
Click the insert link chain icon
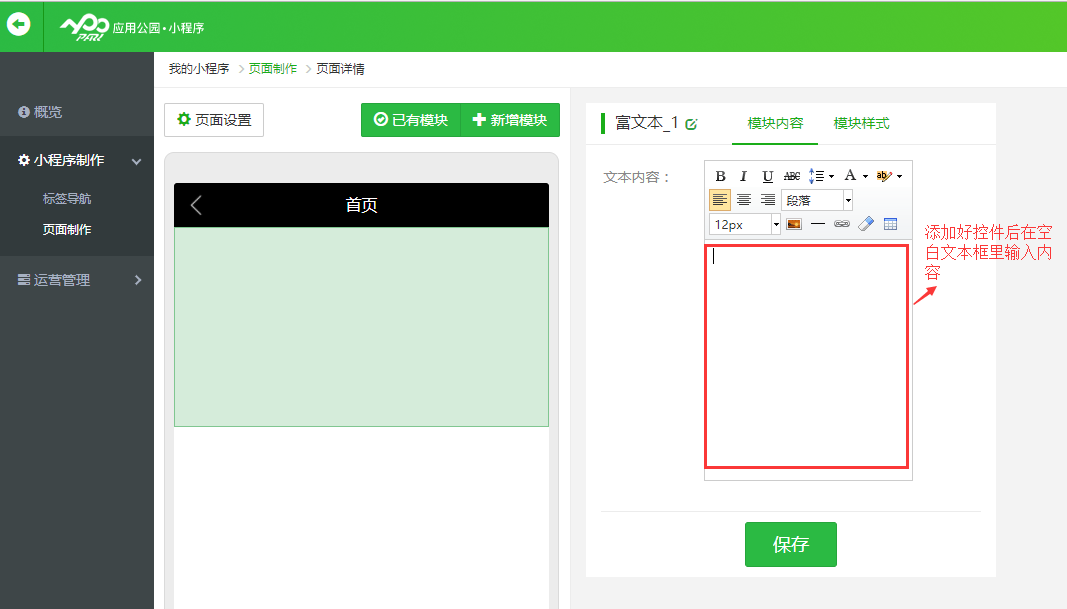[x=842, y=224]
